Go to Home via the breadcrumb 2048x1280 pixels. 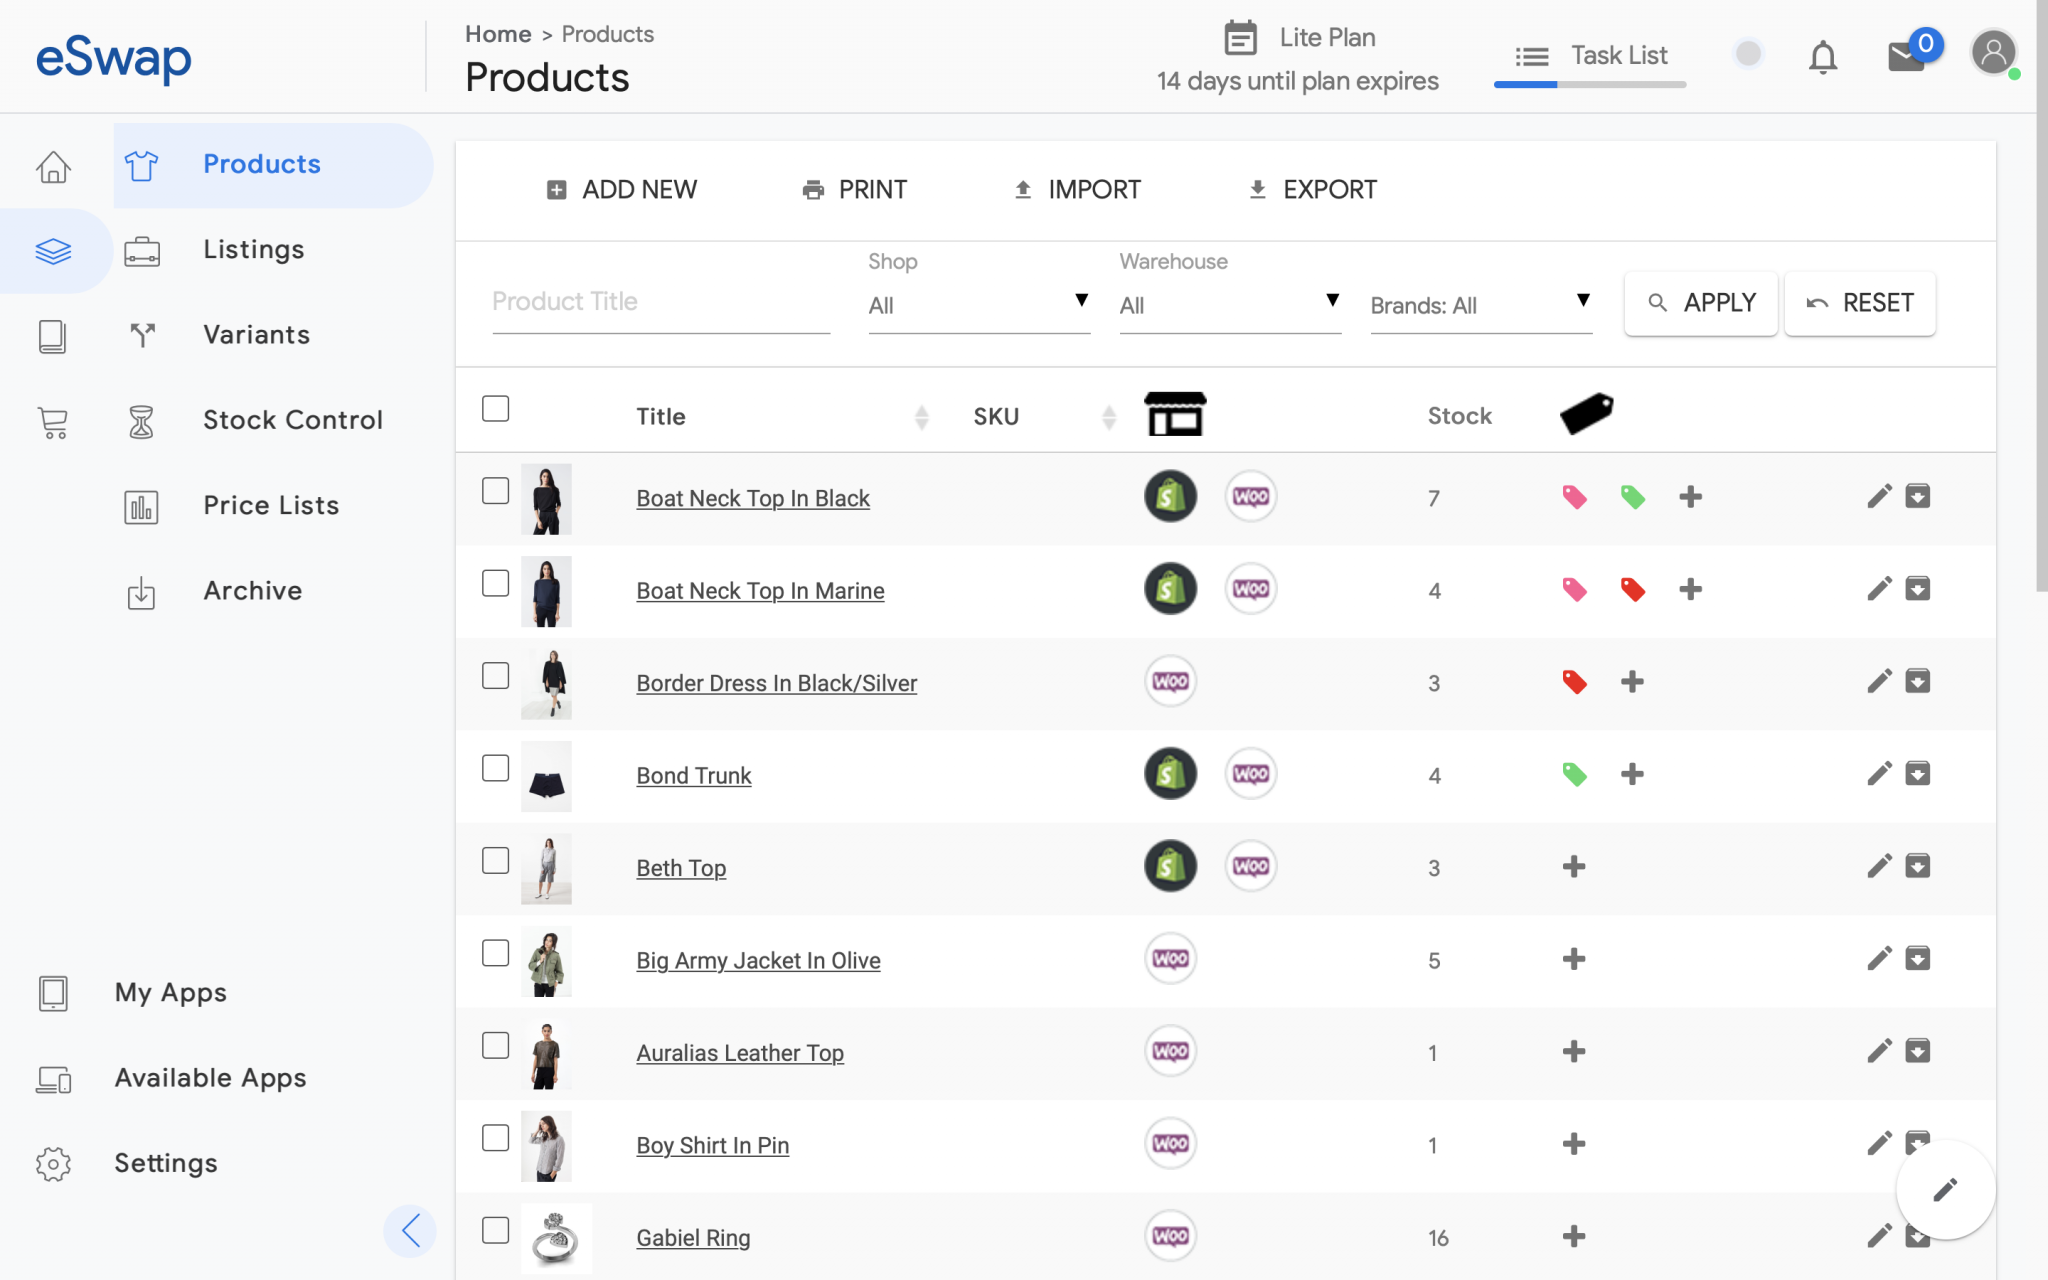497,33
